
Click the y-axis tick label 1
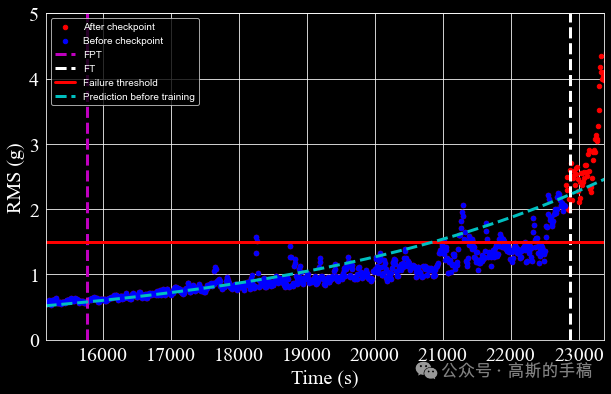[34, 276]
